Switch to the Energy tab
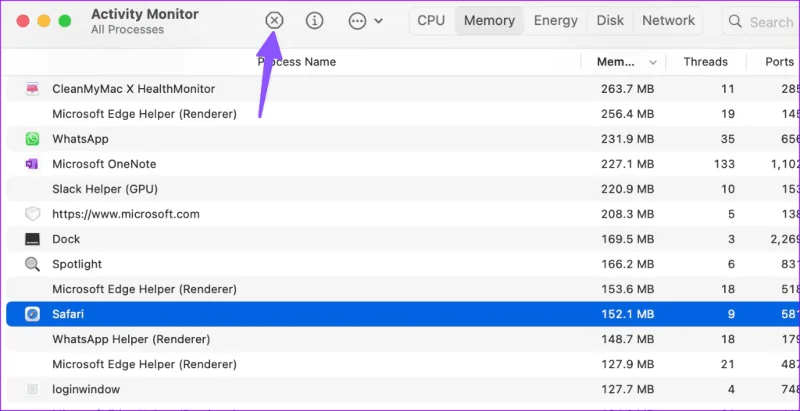Image resolution: width=800 pixels, height=411 pixels. 556,21
